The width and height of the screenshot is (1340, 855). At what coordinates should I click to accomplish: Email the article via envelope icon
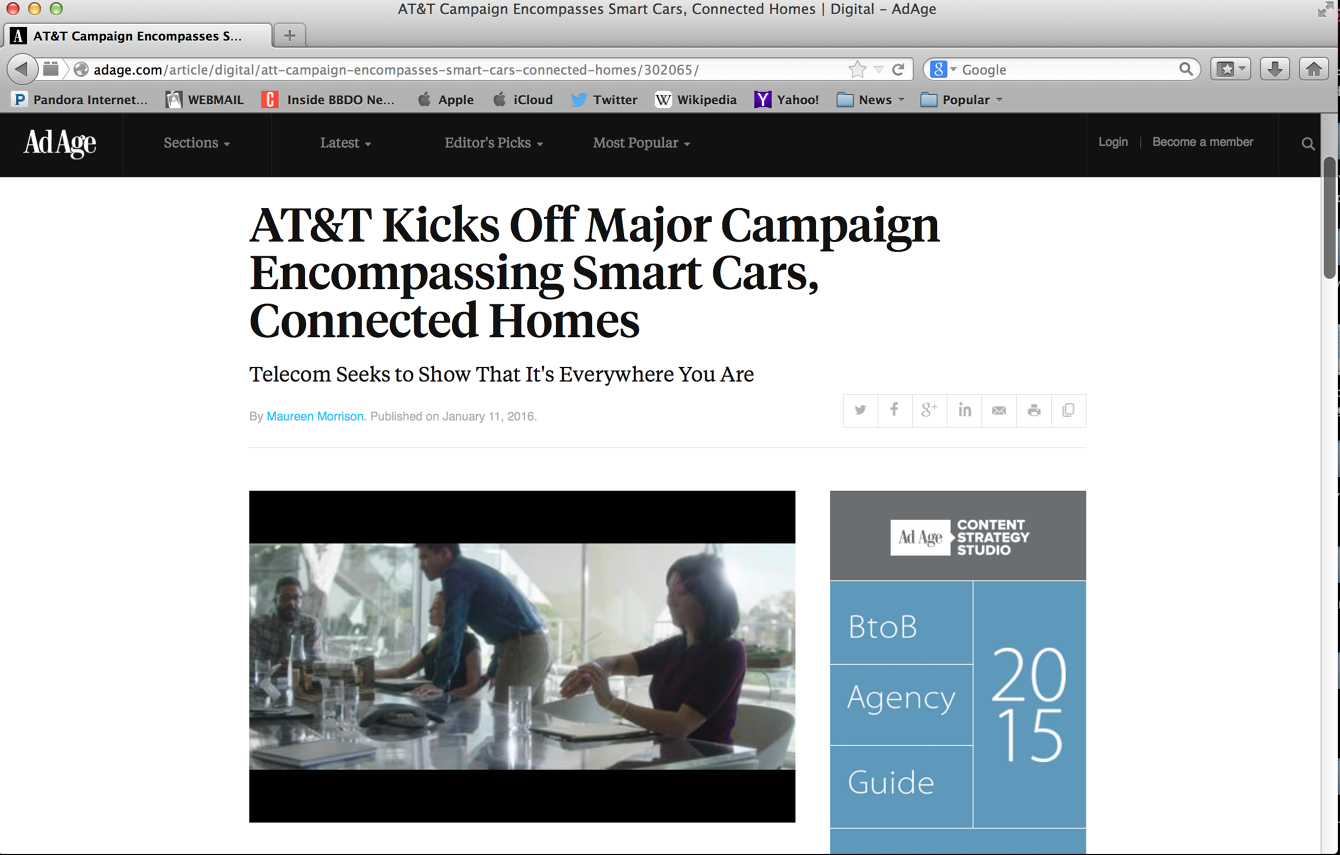999,410
